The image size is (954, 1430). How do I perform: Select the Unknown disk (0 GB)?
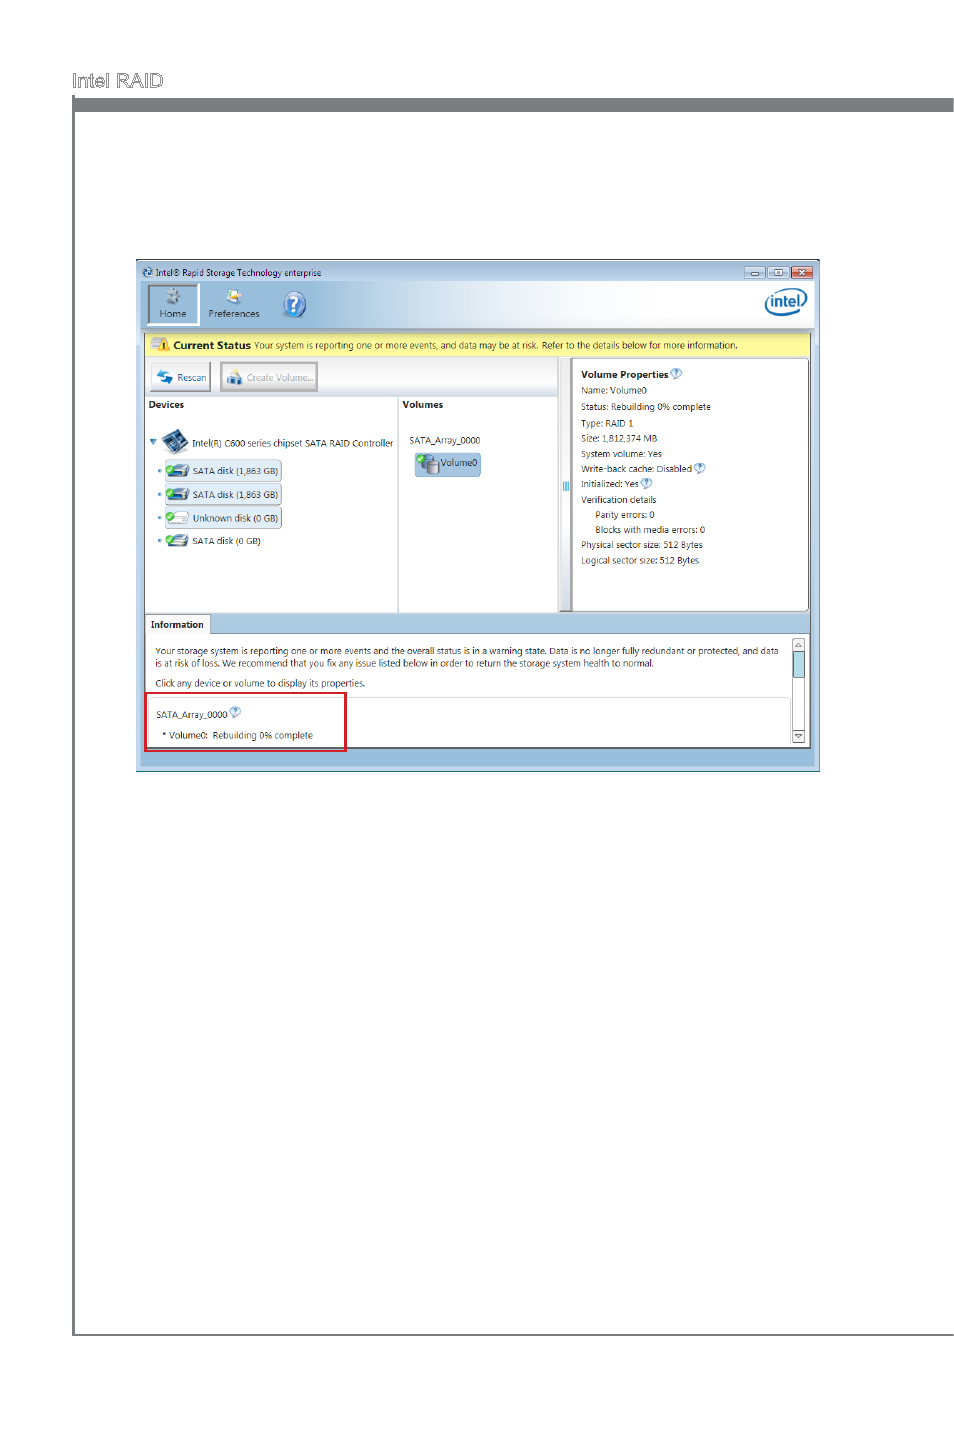[223, 518]
